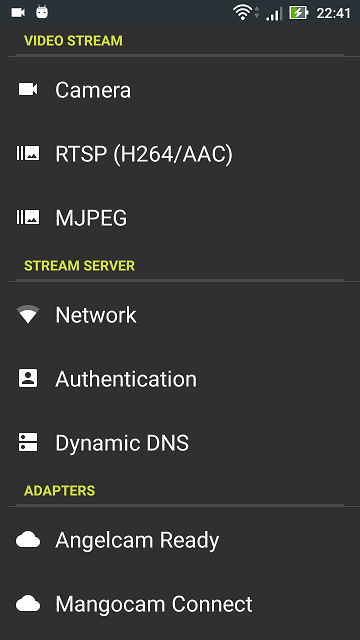Open the Angelcam Ready adapter
This screenshot has width=360, height=640.
point(180,540)
